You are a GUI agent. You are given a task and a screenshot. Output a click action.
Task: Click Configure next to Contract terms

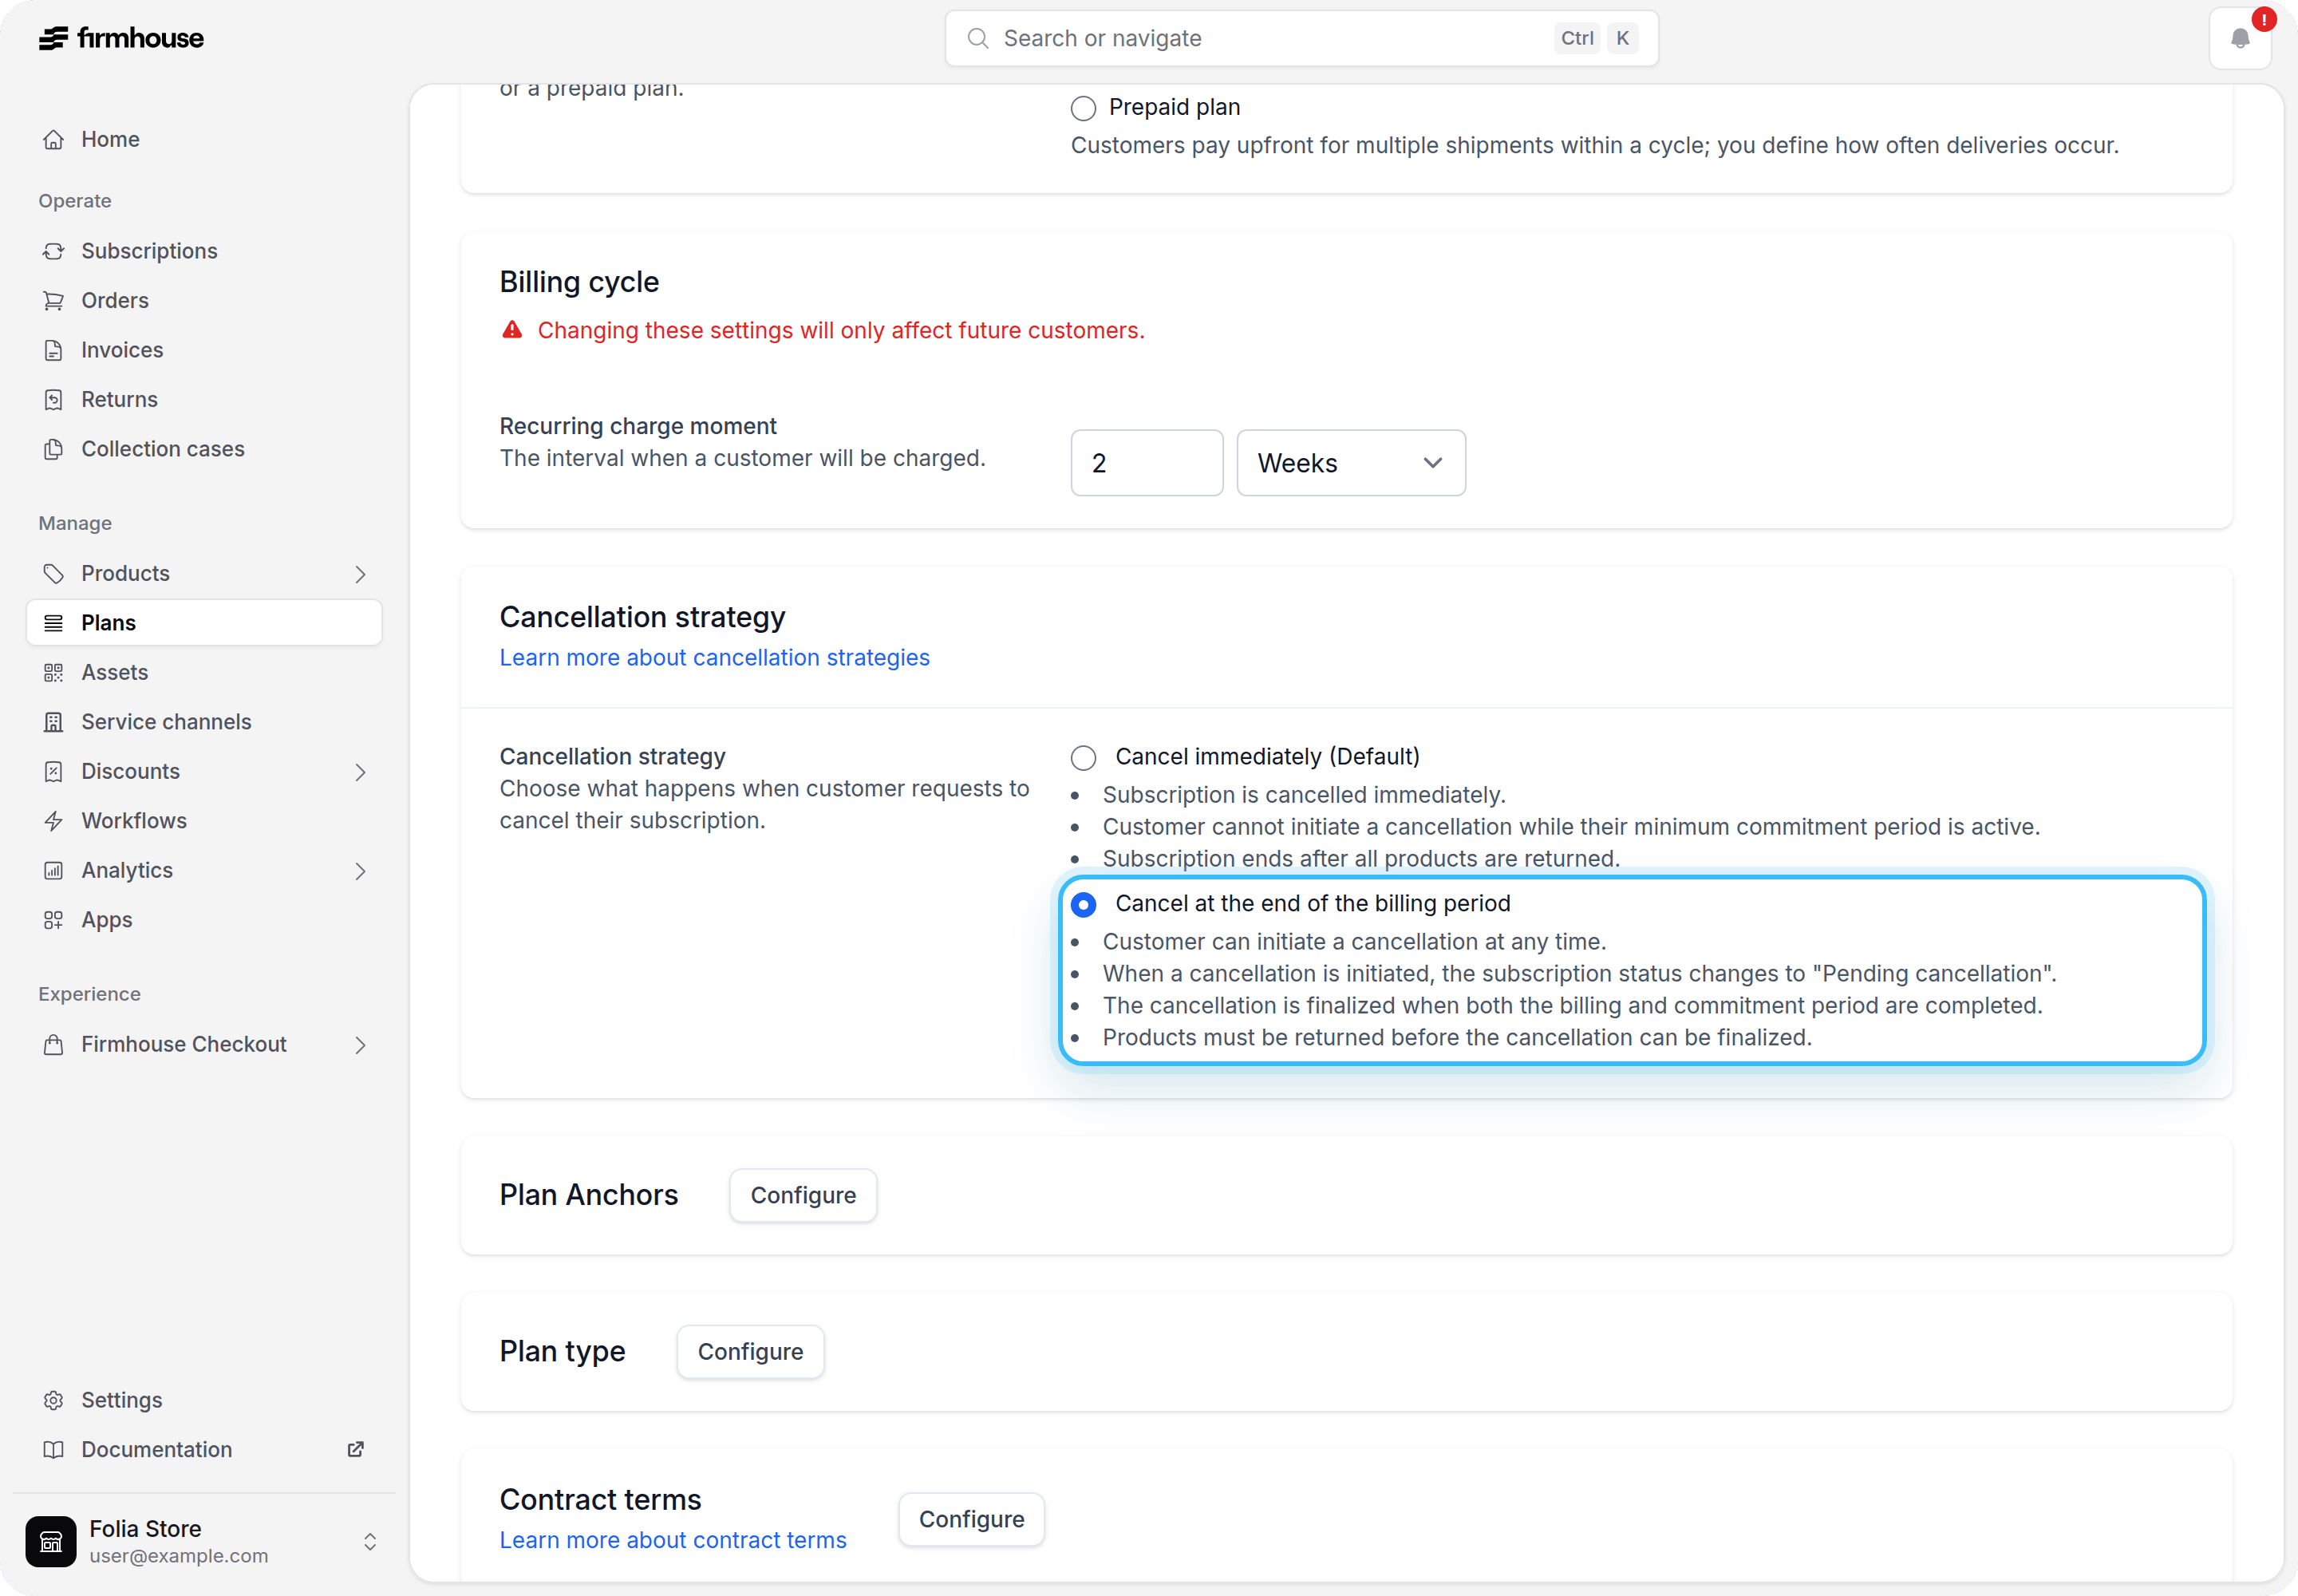click(971, 1519)
